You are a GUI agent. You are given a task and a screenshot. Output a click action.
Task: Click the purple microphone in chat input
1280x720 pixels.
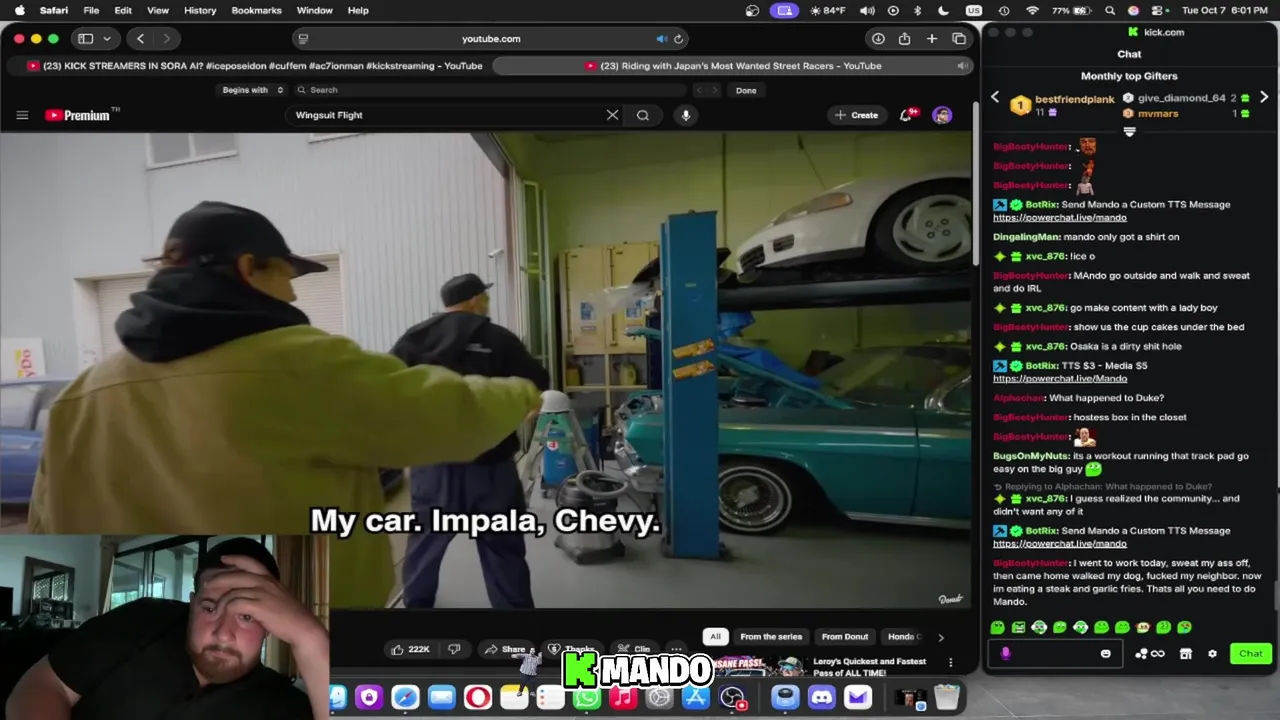click(1005, 654)
